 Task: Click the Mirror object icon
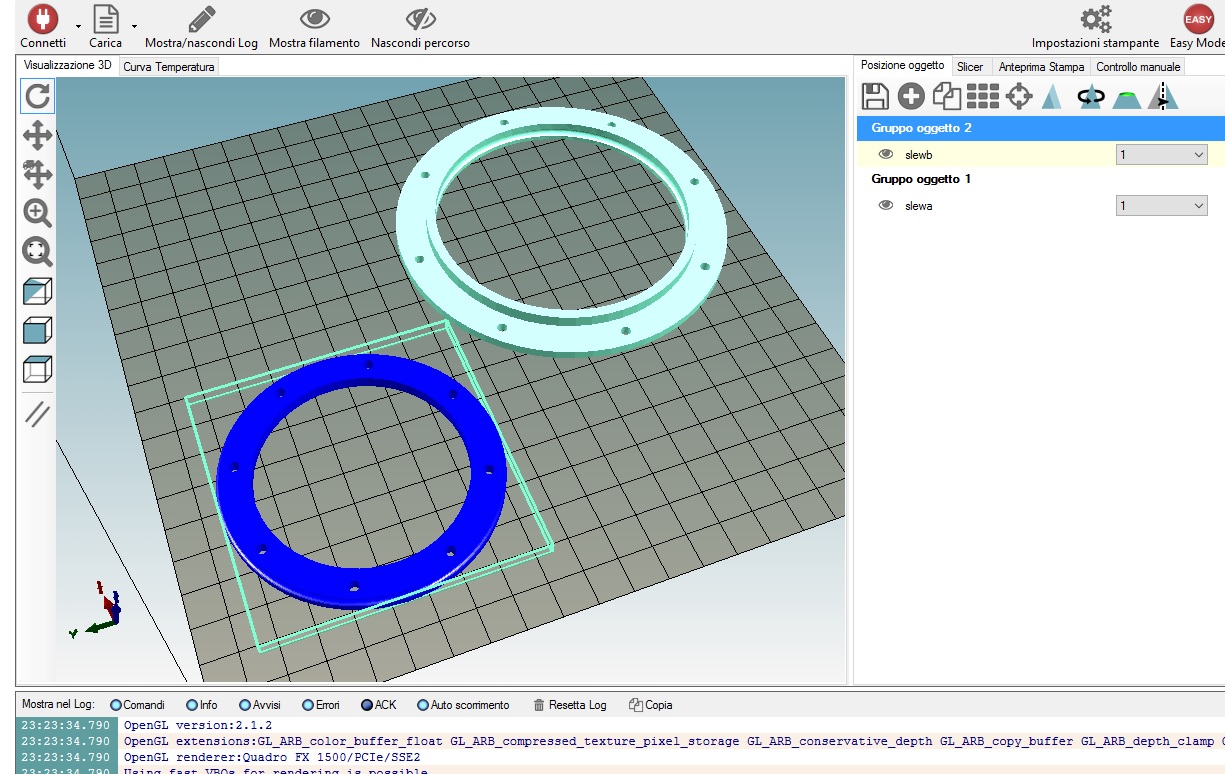(x=1163, y=96)
